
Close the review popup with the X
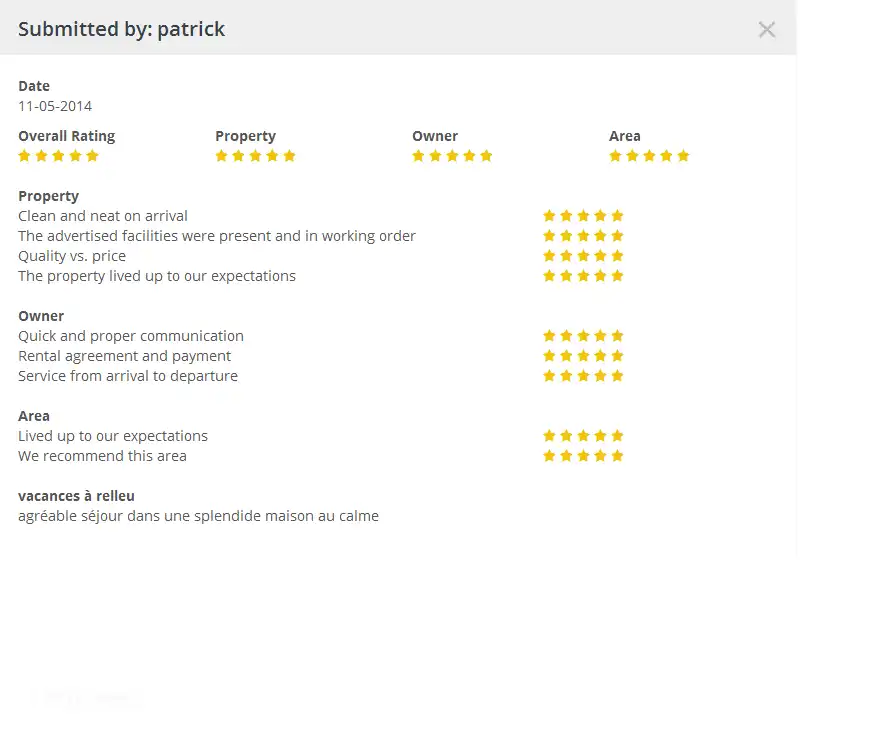pyautogui.click(x=767, y=30)
